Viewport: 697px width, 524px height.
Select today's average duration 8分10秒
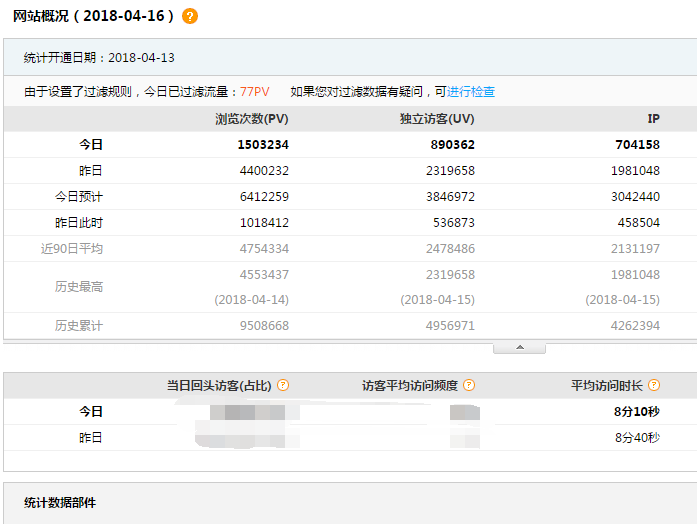(x=637, y=411)
